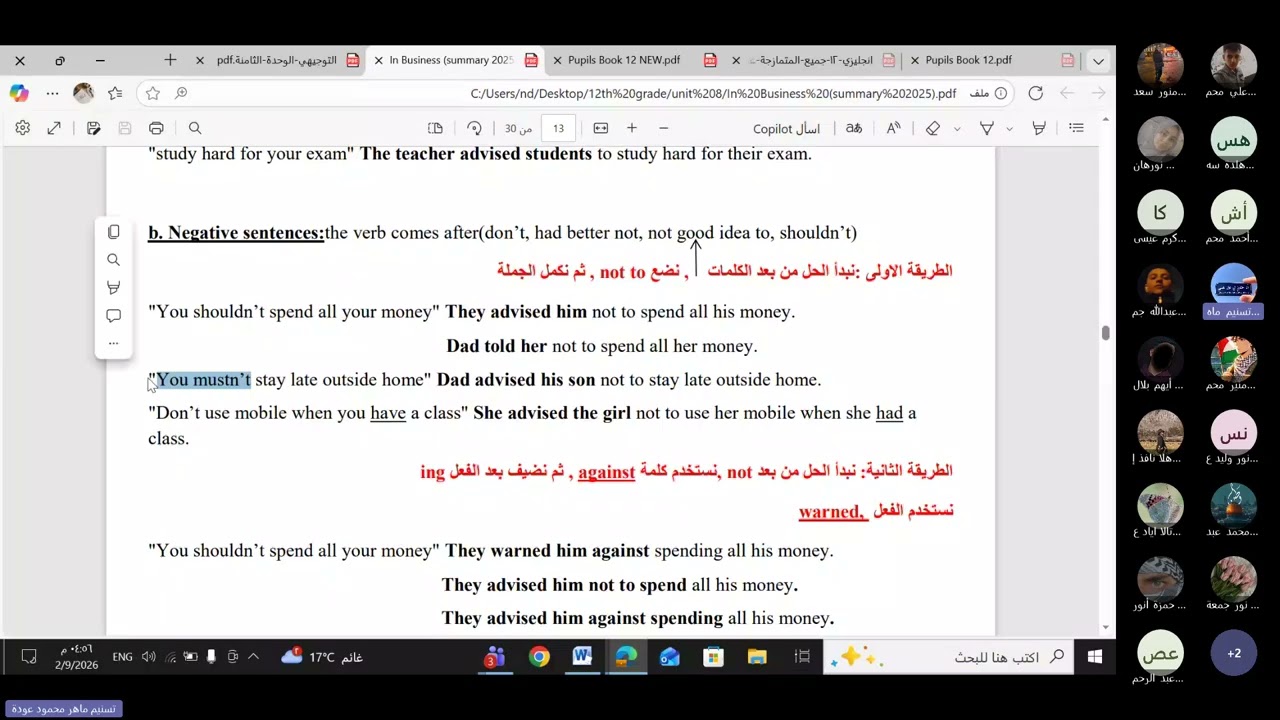This screenshot has height=720, width=1280.
Task: Select the Draw pen tool
Action: [987, 128]
